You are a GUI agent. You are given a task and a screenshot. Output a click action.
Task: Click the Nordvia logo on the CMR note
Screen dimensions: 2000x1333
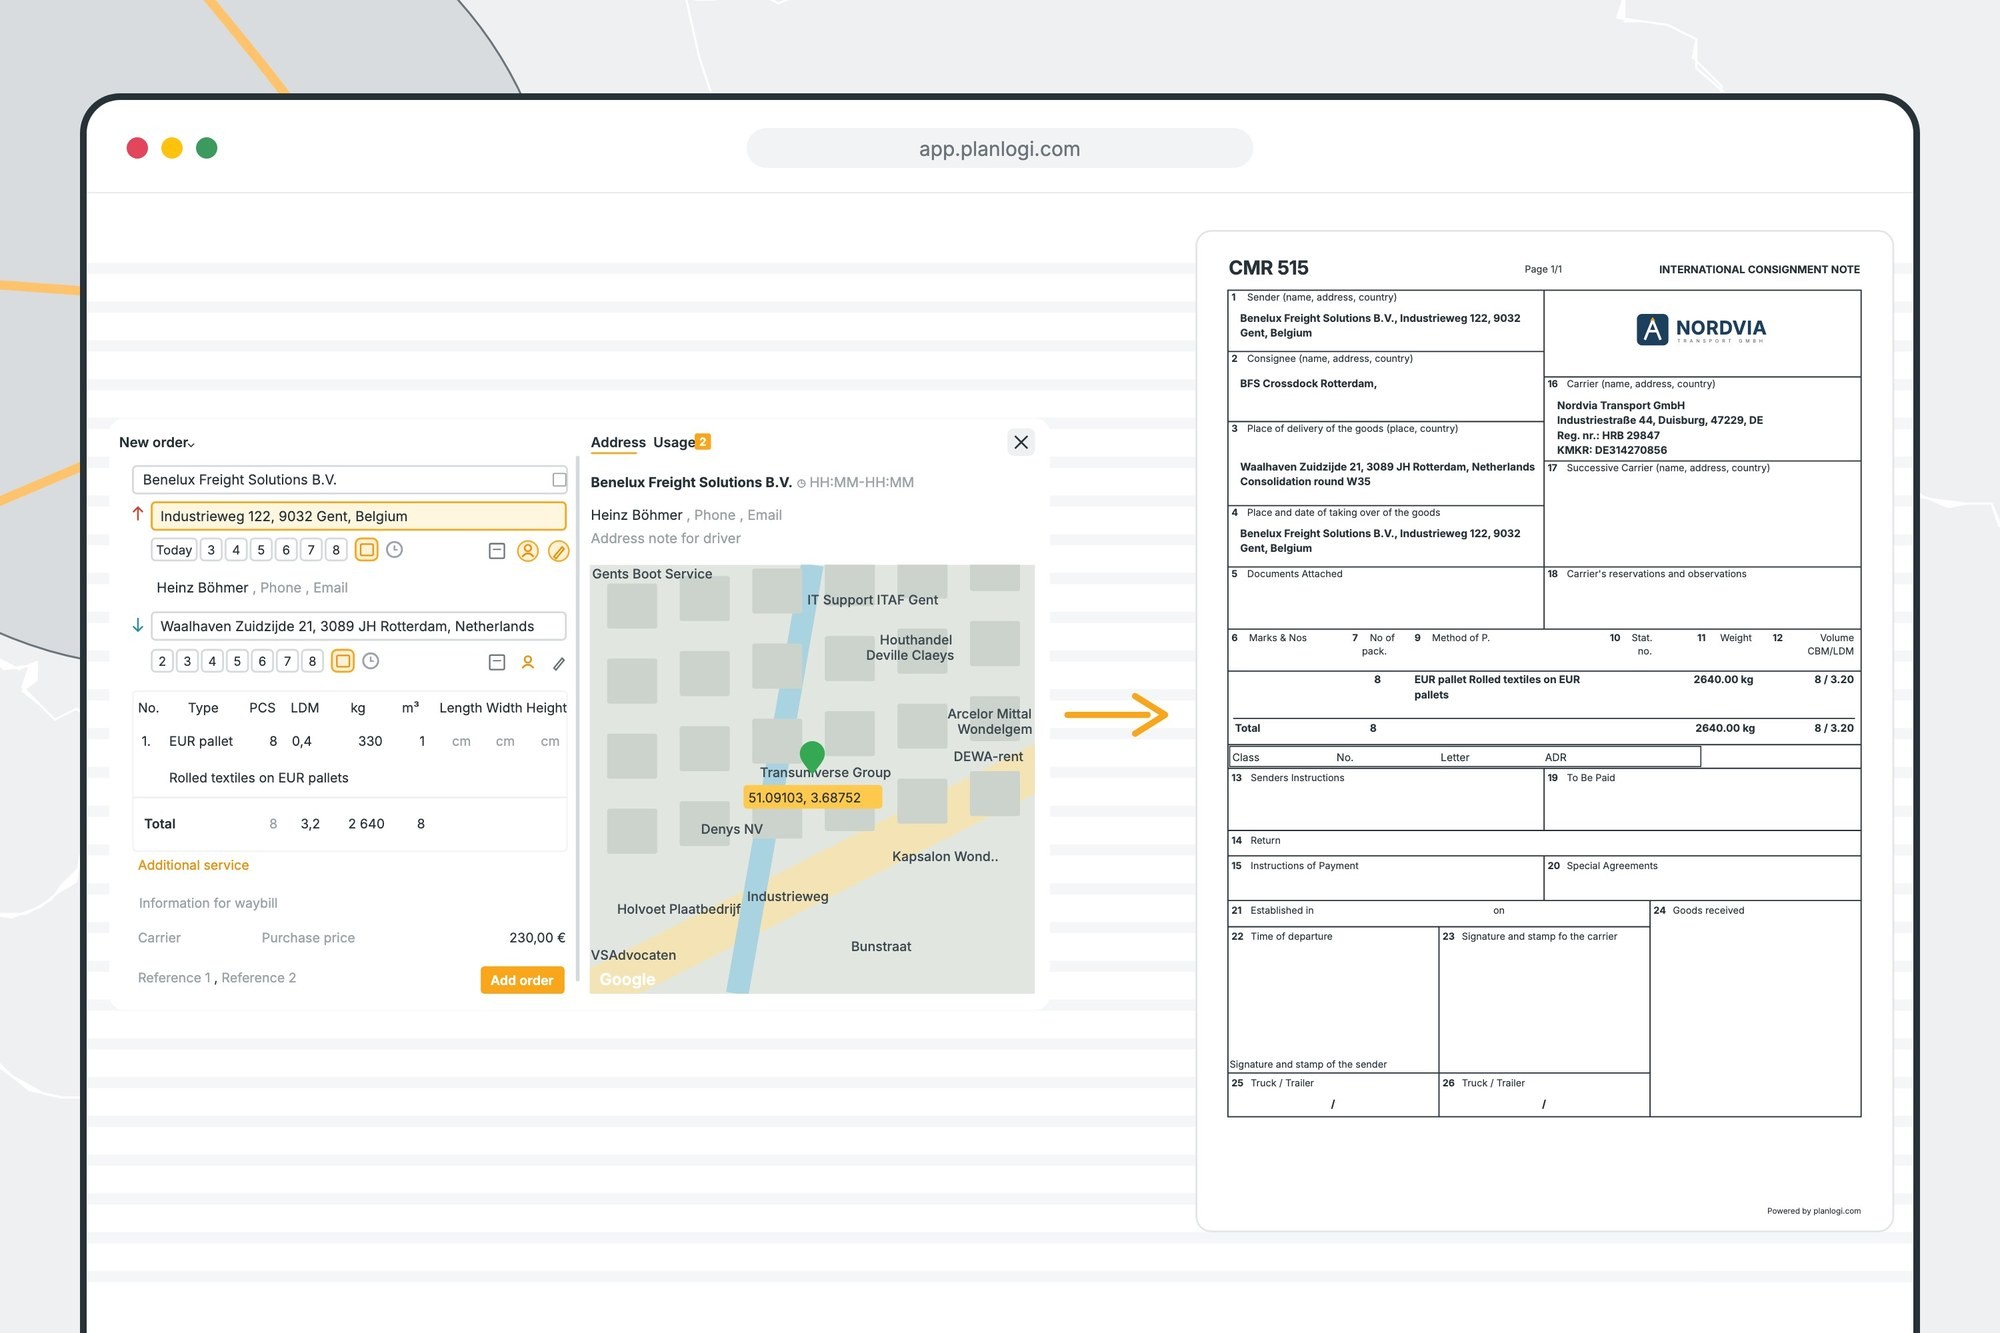click(x=1701, y=329)
